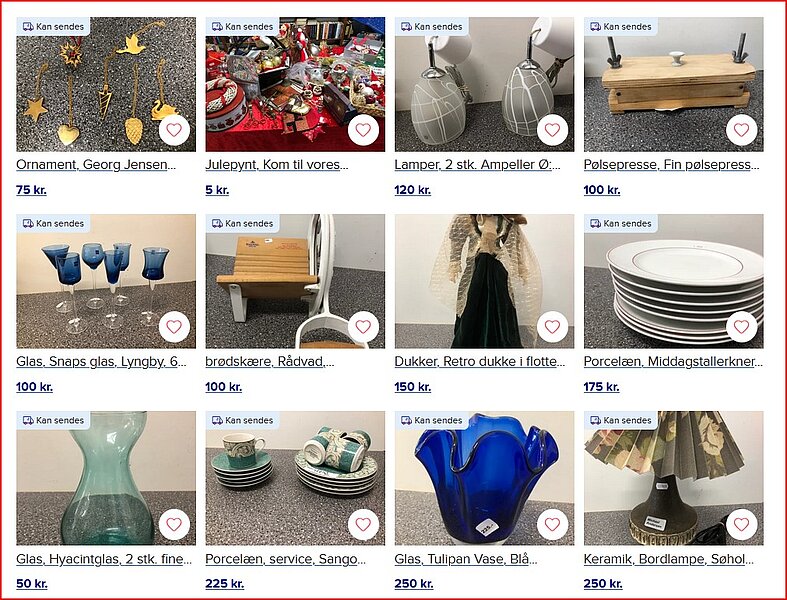Favorite the Georg Jensen ornament listing
This screenshot has width=787, height=600.
click(x=174, y=130)
